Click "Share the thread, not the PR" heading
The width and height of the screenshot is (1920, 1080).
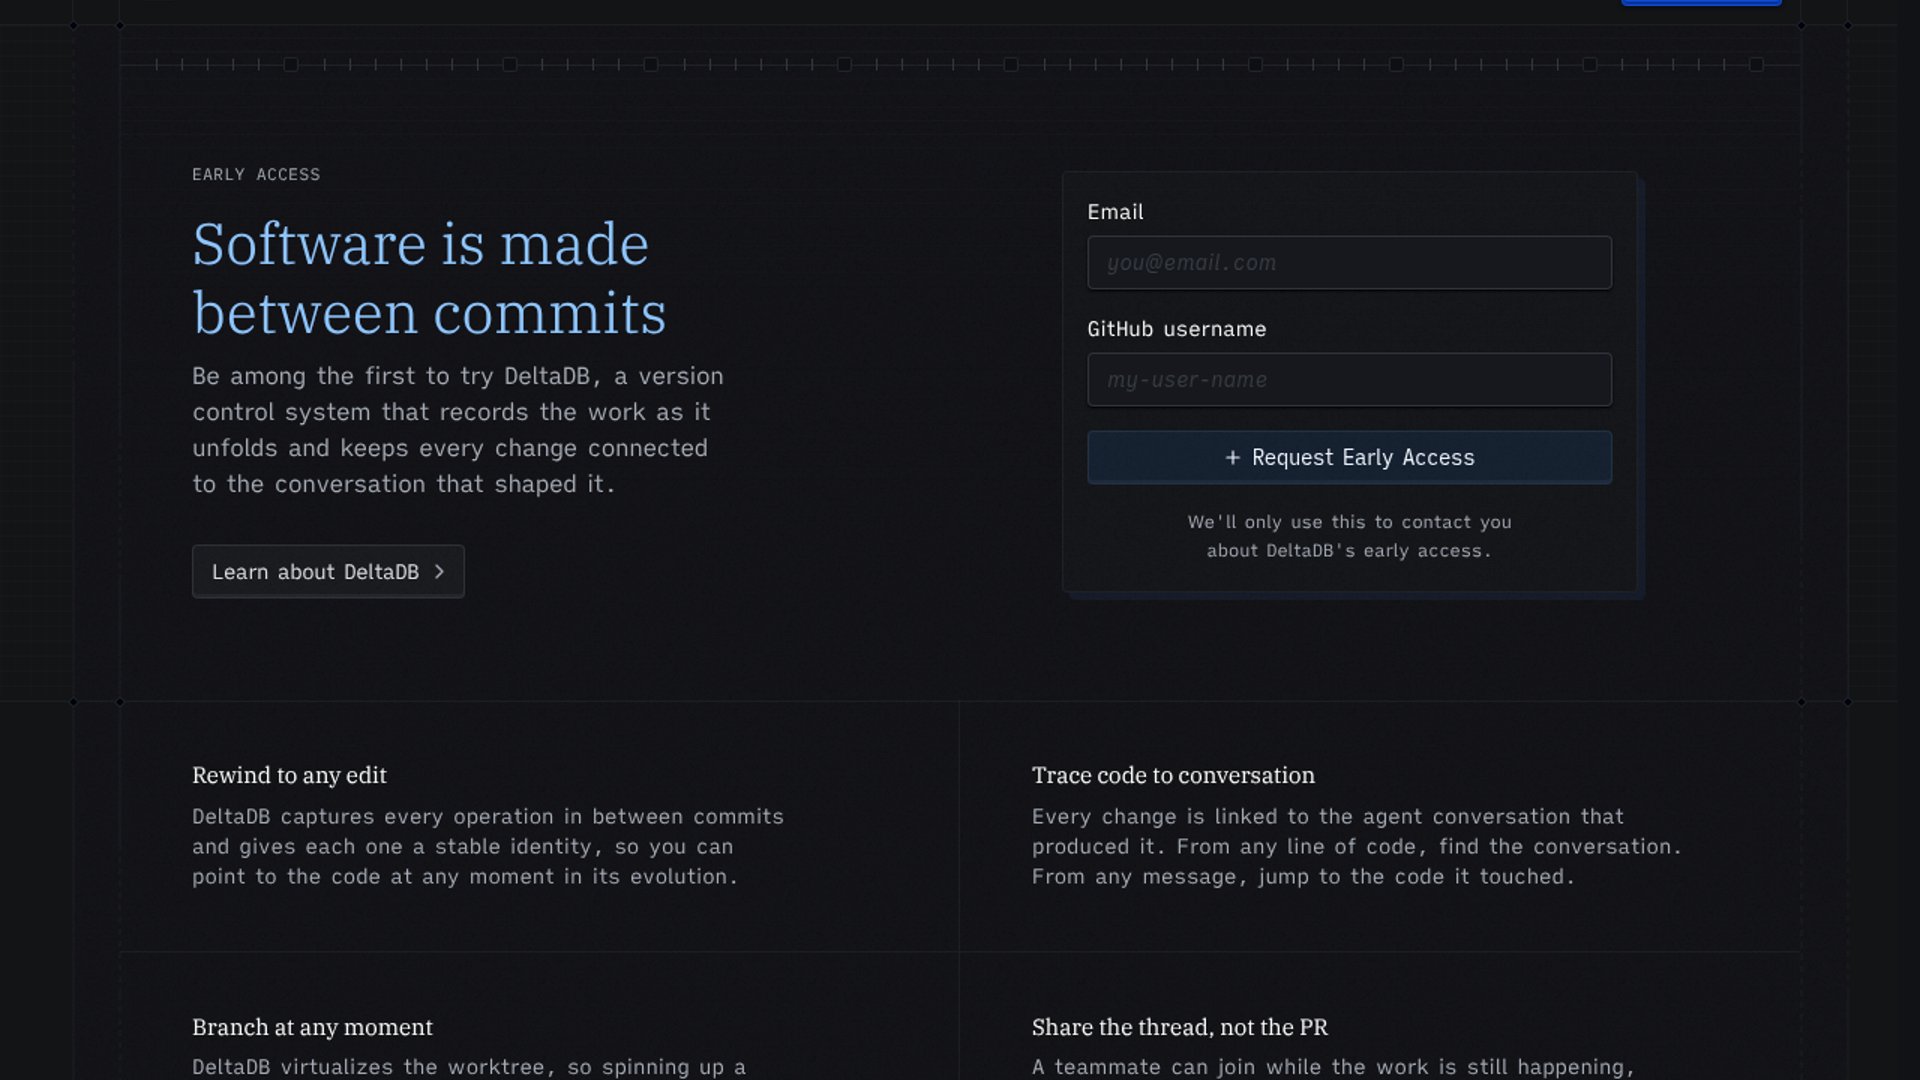coord(1180,1027)
